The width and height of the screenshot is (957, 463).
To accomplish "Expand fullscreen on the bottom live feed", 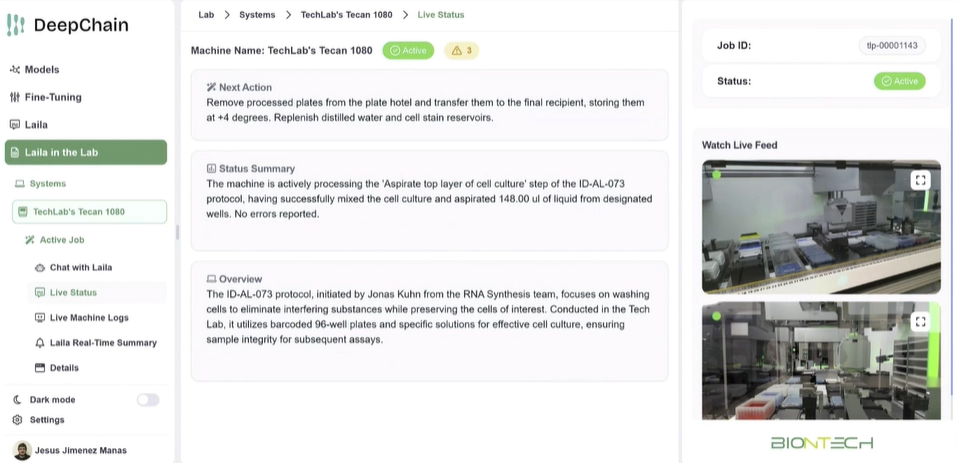I will tap(920, 321).
